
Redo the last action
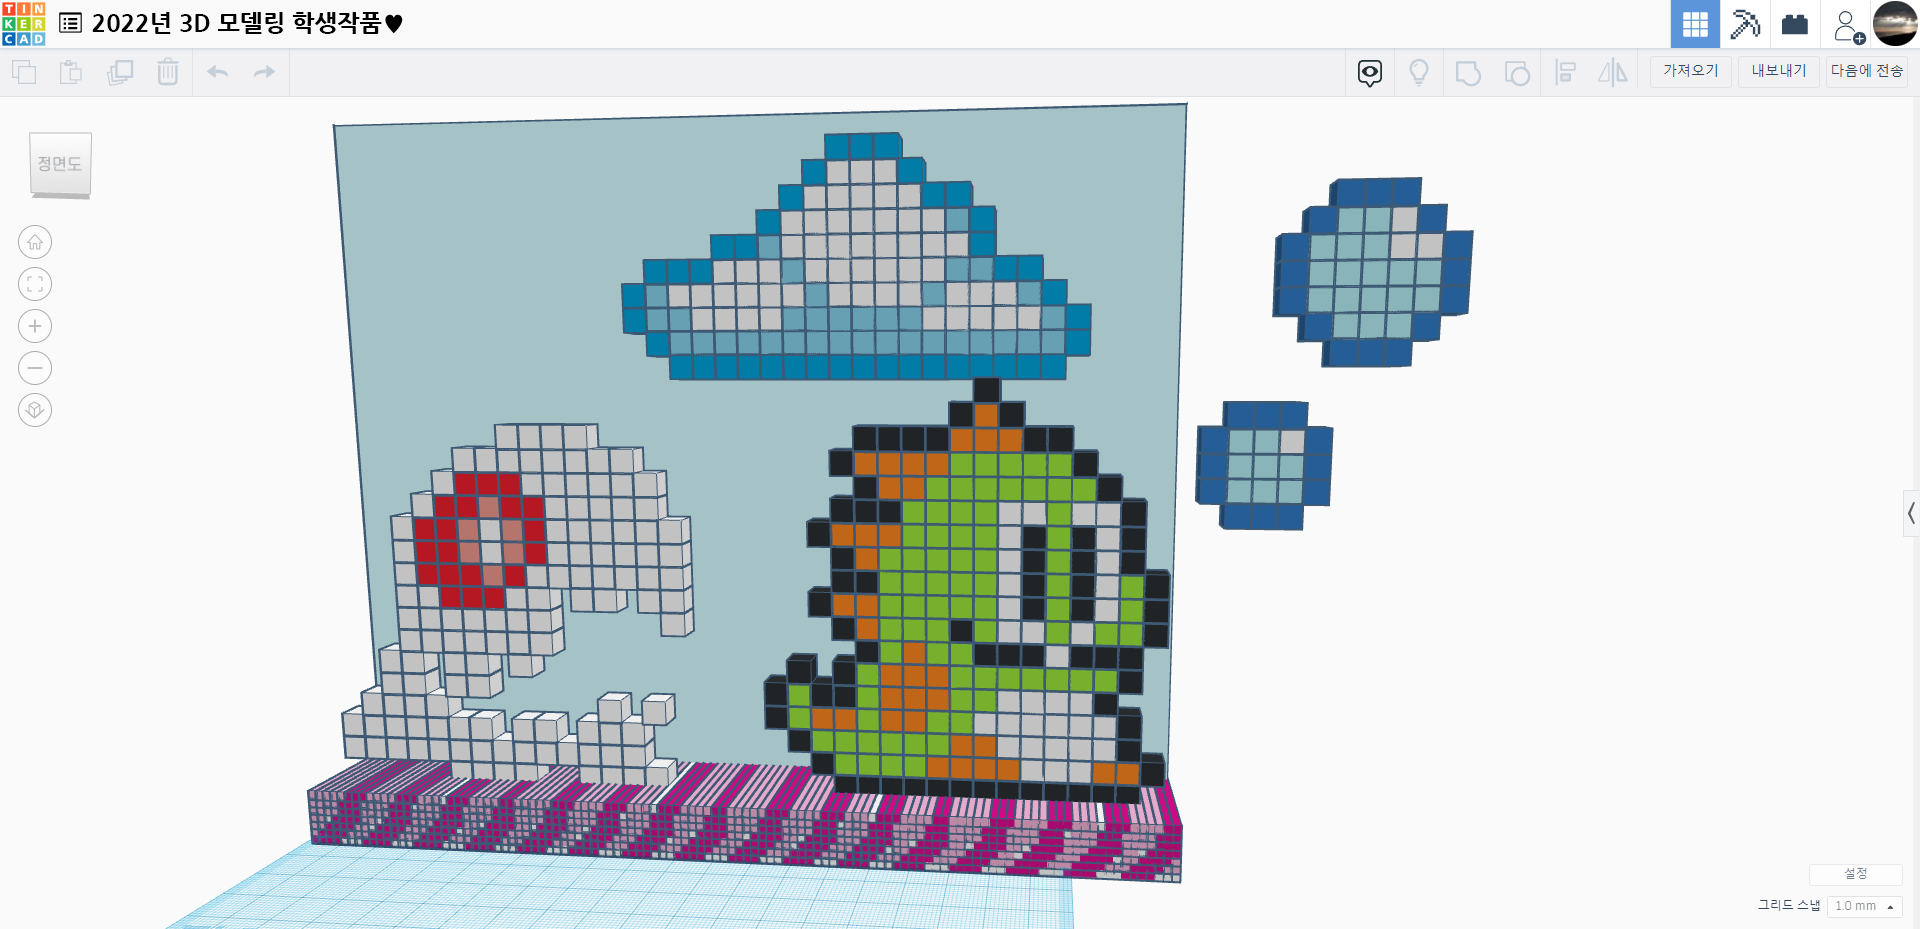coord(264,72)
